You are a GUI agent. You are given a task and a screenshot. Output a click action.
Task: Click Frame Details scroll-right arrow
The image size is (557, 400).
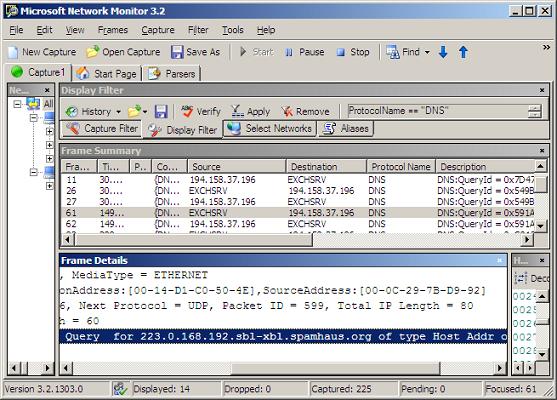500,368
